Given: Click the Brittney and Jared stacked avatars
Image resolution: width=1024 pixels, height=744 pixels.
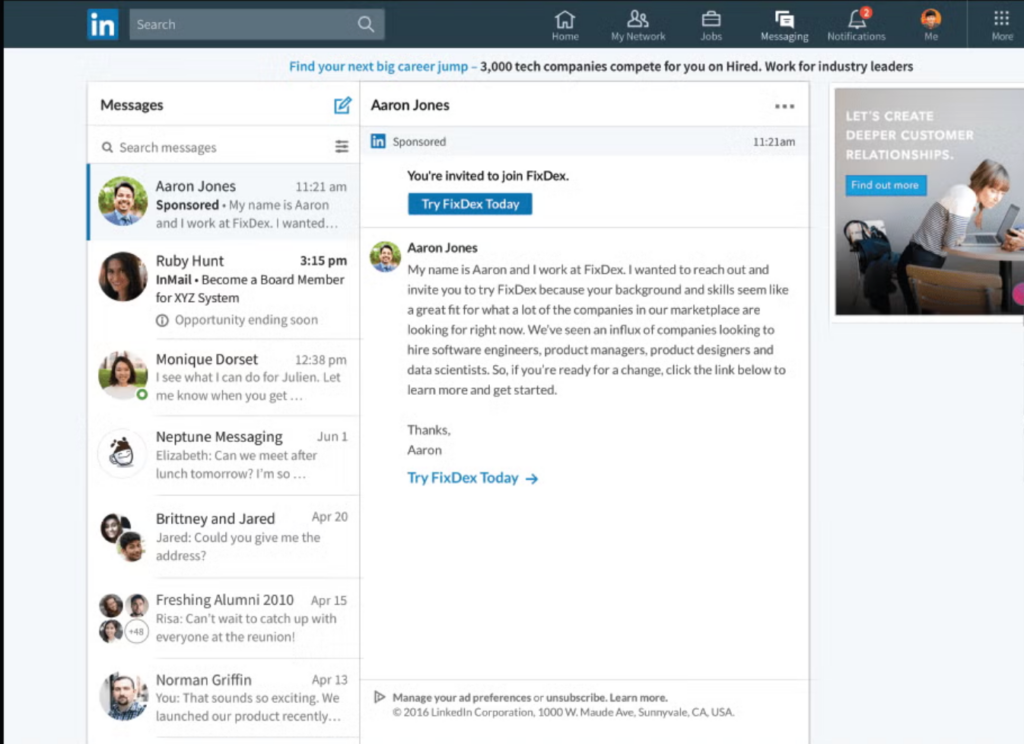Looking at the screenshot, I should click(123, 537).
